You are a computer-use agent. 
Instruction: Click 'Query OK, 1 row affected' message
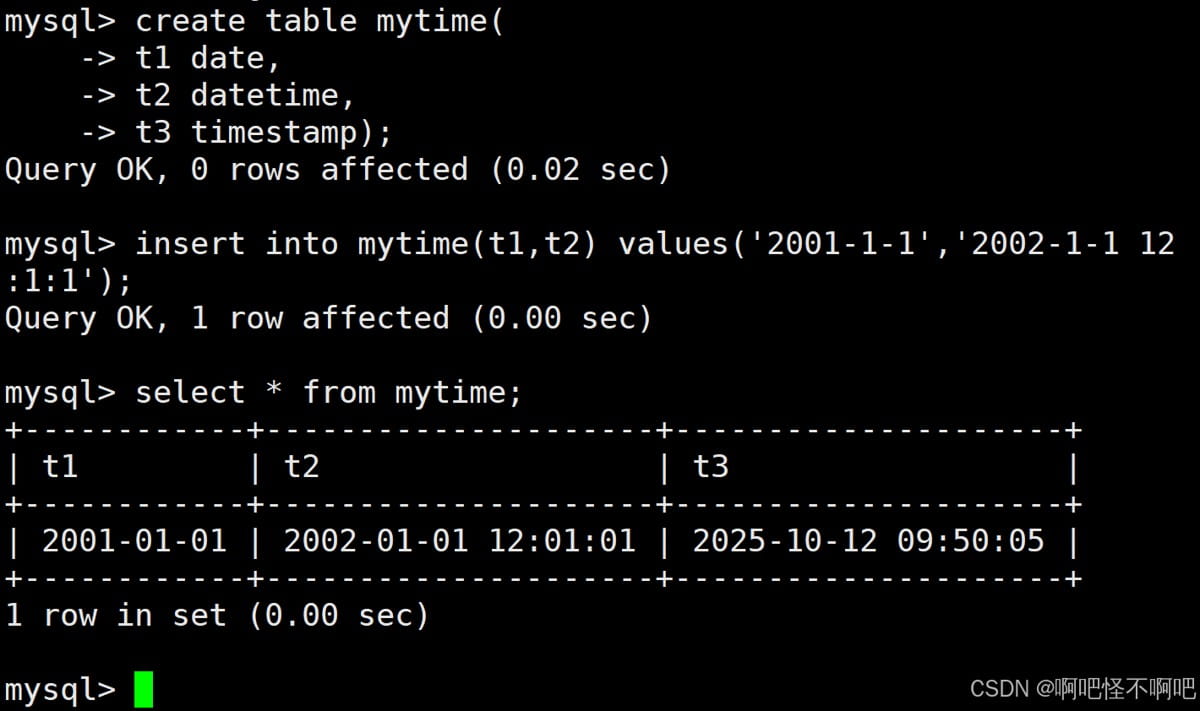tap(227, 318)
